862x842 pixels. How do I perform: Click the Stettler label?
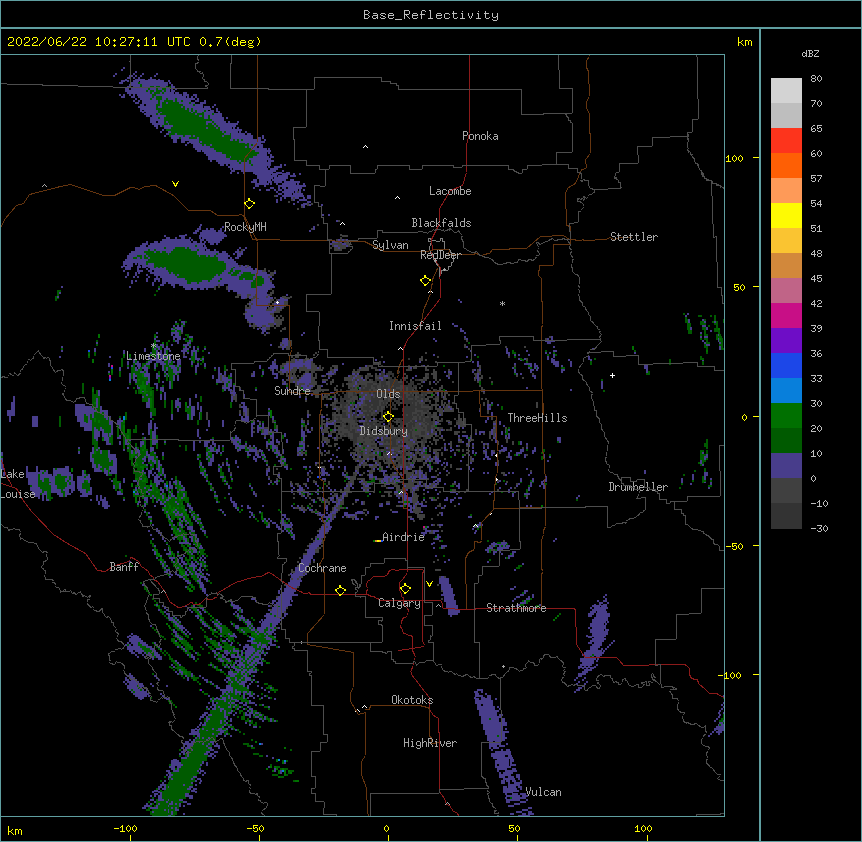tap(634, 237)
